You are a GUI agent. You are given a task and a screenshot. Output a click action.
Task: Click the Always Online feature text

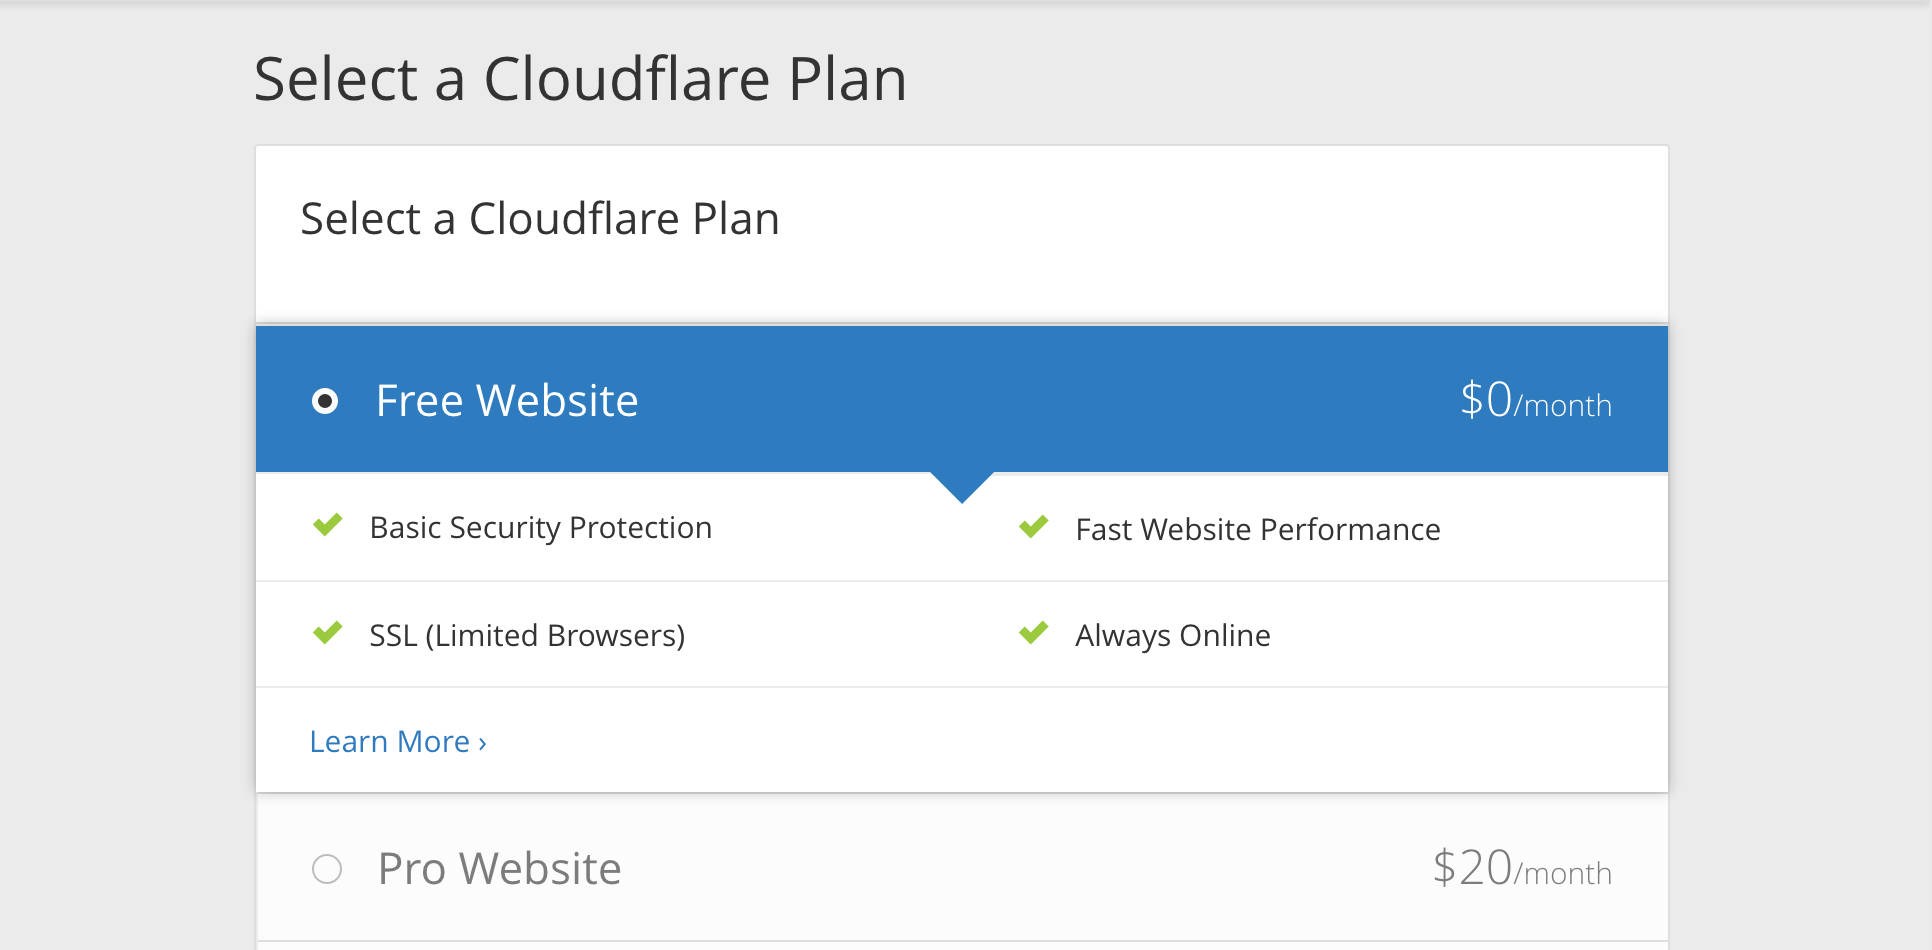click(x=1173, y=635)
